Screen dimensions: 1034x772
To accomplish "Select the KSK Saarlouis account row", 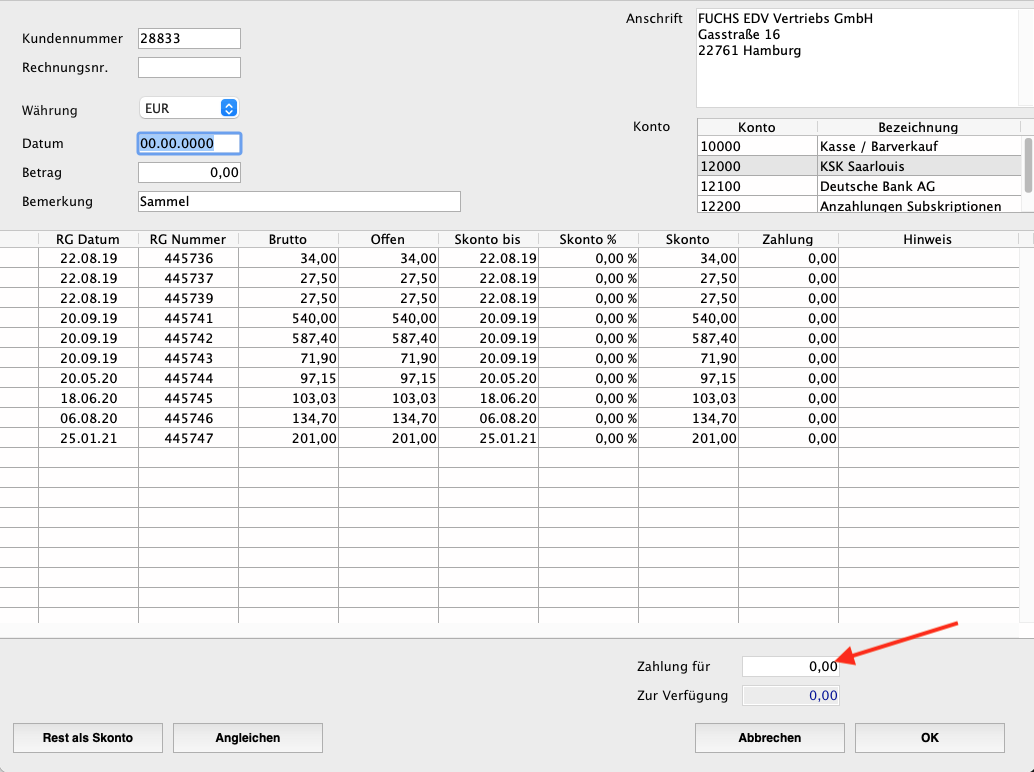I will (x=858, y=166).
